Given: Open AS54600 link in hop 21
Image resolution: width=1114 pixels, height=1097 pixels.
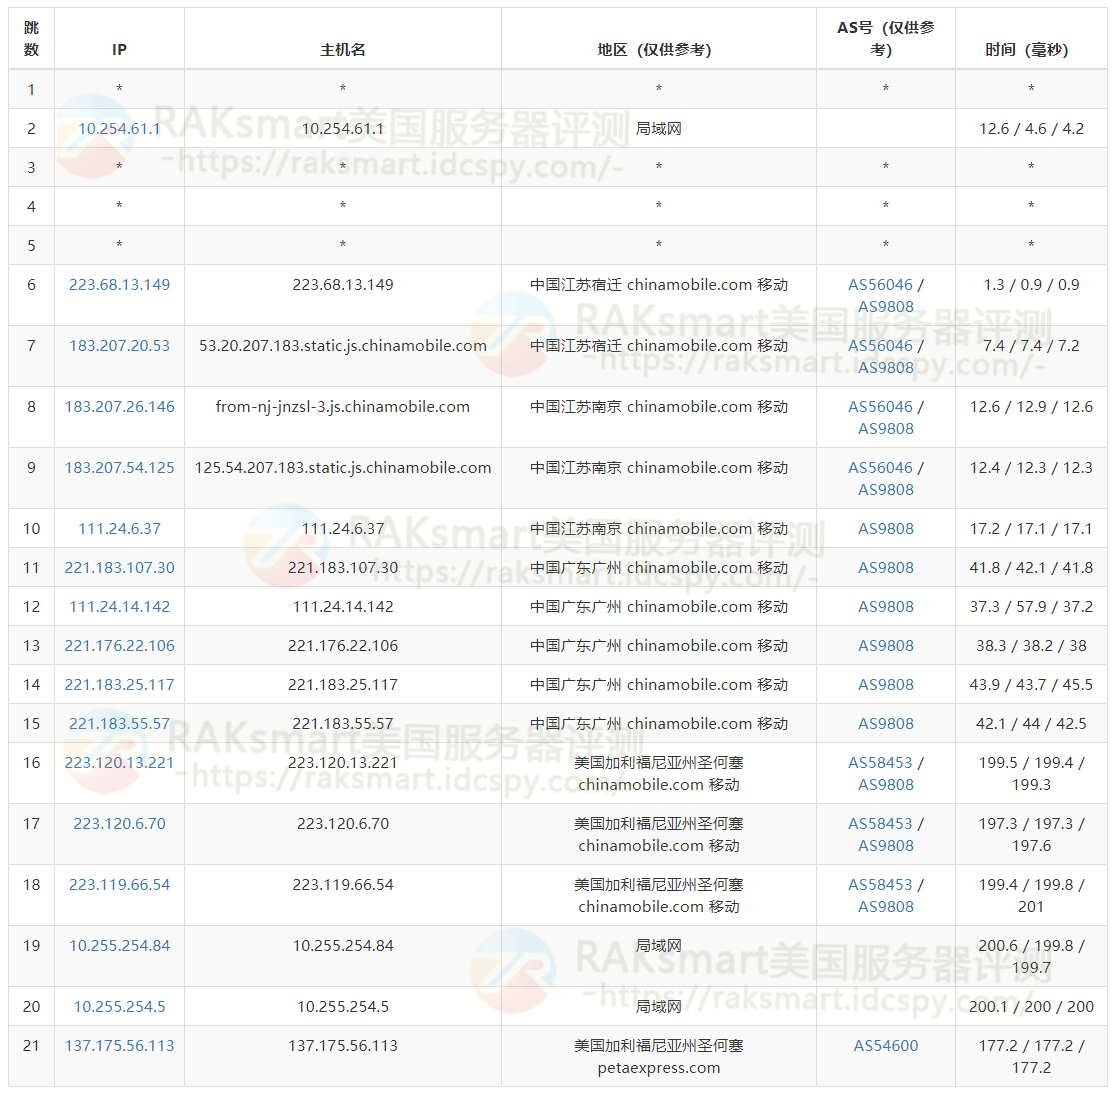Looking at the screenshot, I should 886,1047.
